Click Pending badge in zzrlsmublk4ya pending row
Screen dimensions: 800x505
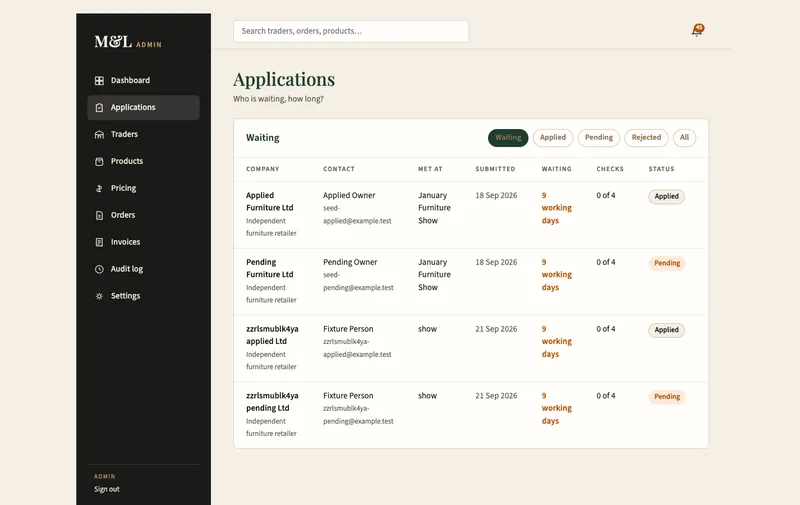click(x=667, y=397)
